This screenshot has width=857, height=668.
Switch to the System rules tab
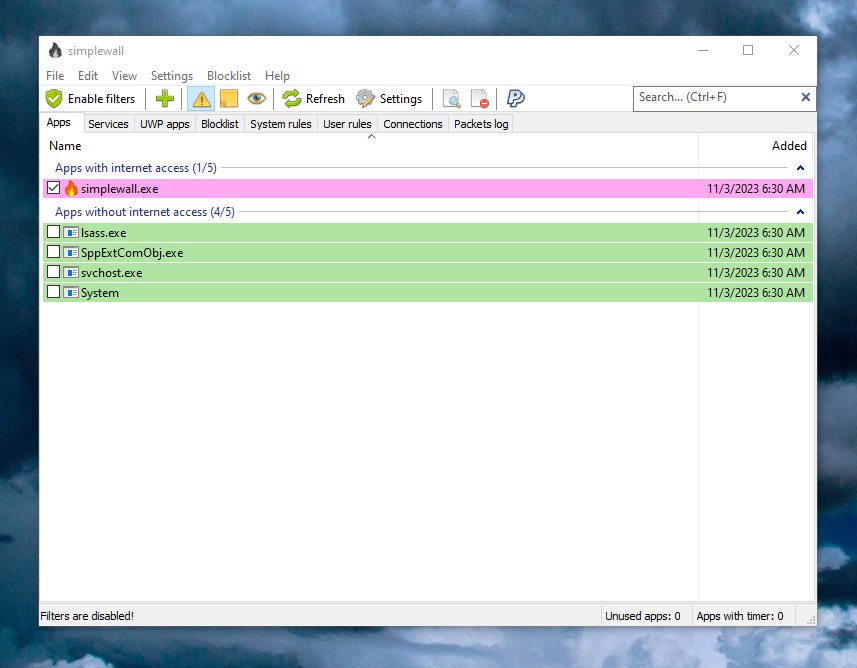[x=280, y=124]
